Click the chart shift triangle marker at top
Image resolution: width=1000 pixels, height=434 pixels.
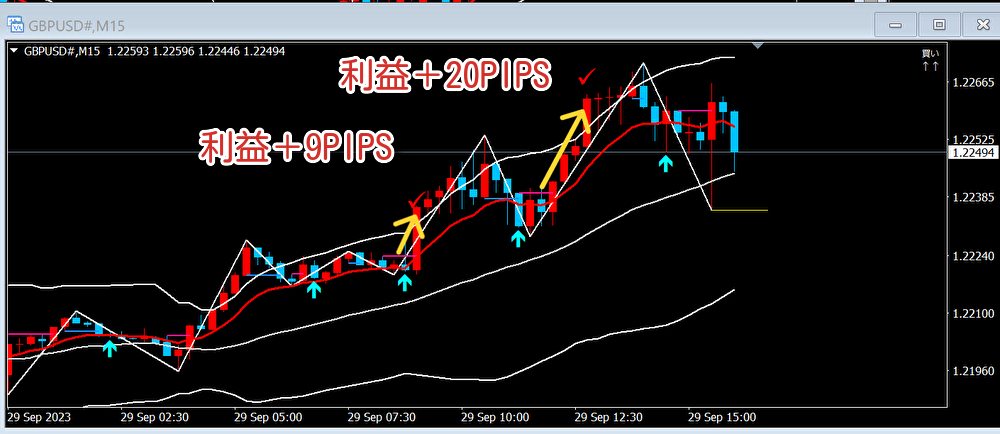pyautogui.click(x=758, y=45)
